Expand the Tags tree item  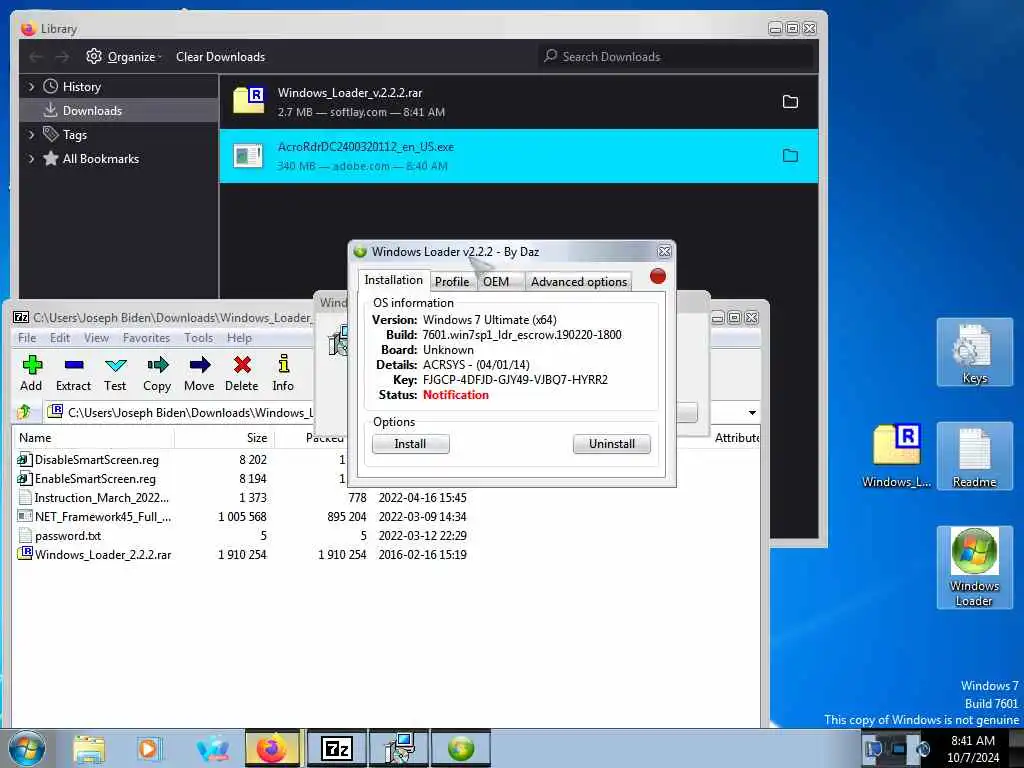31,135
